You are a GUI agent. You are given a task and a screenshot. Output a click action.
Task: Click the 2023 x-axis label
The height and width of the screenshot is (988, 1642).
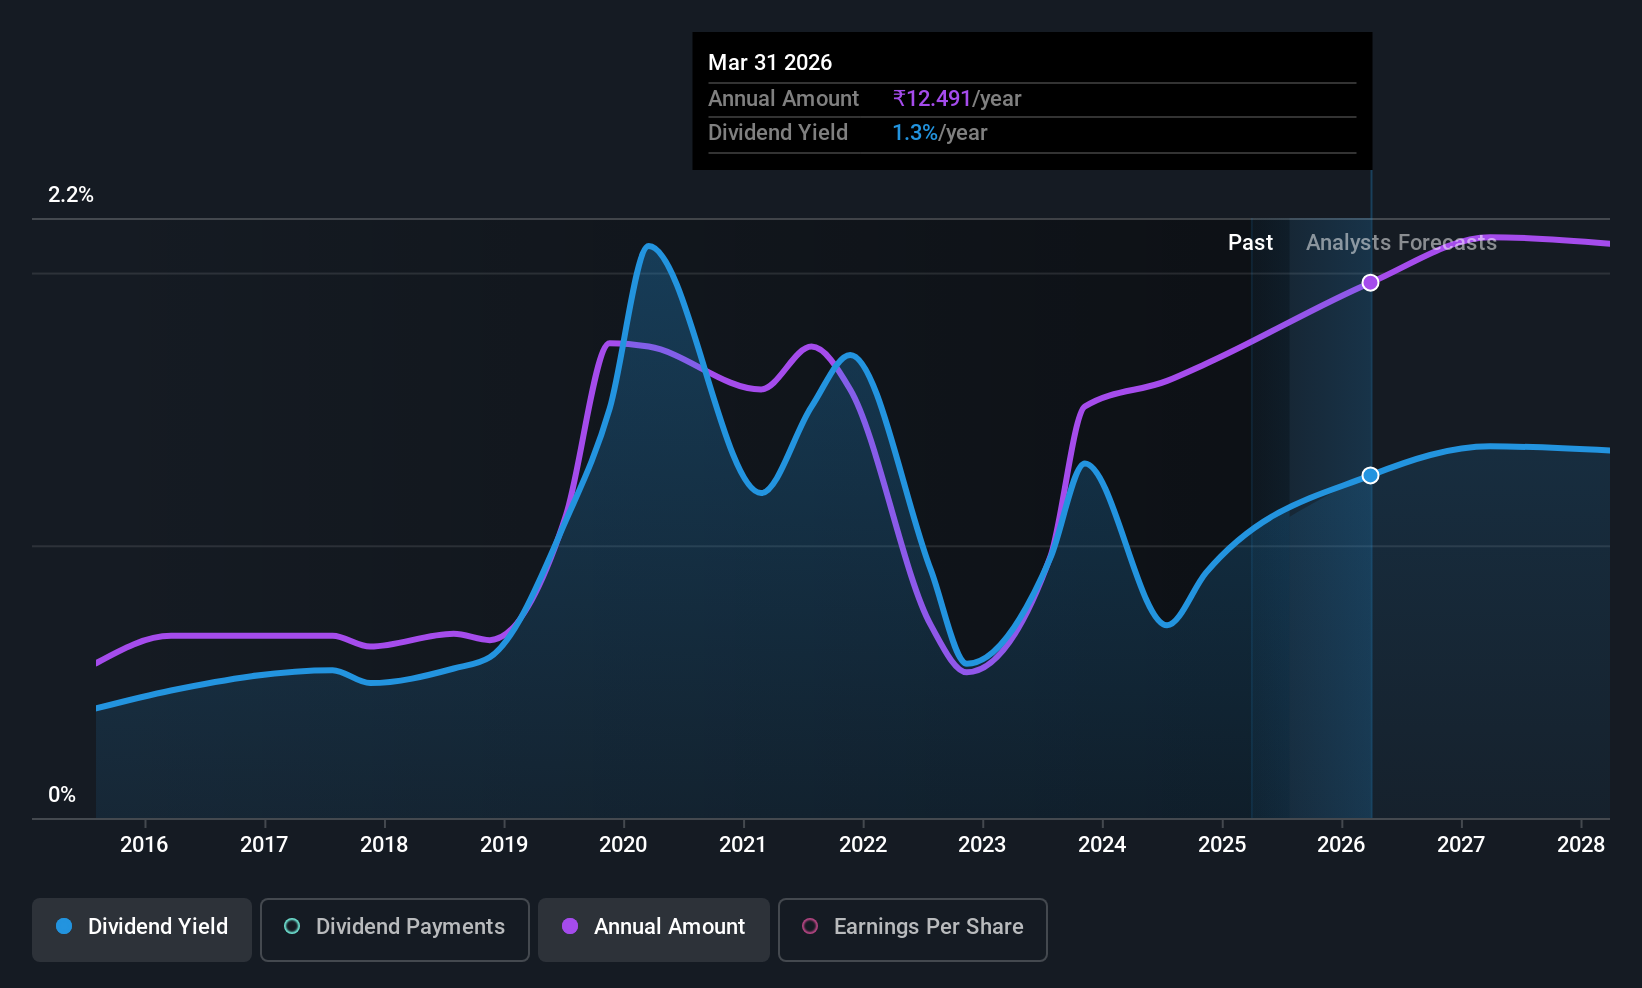coord(982,845)
